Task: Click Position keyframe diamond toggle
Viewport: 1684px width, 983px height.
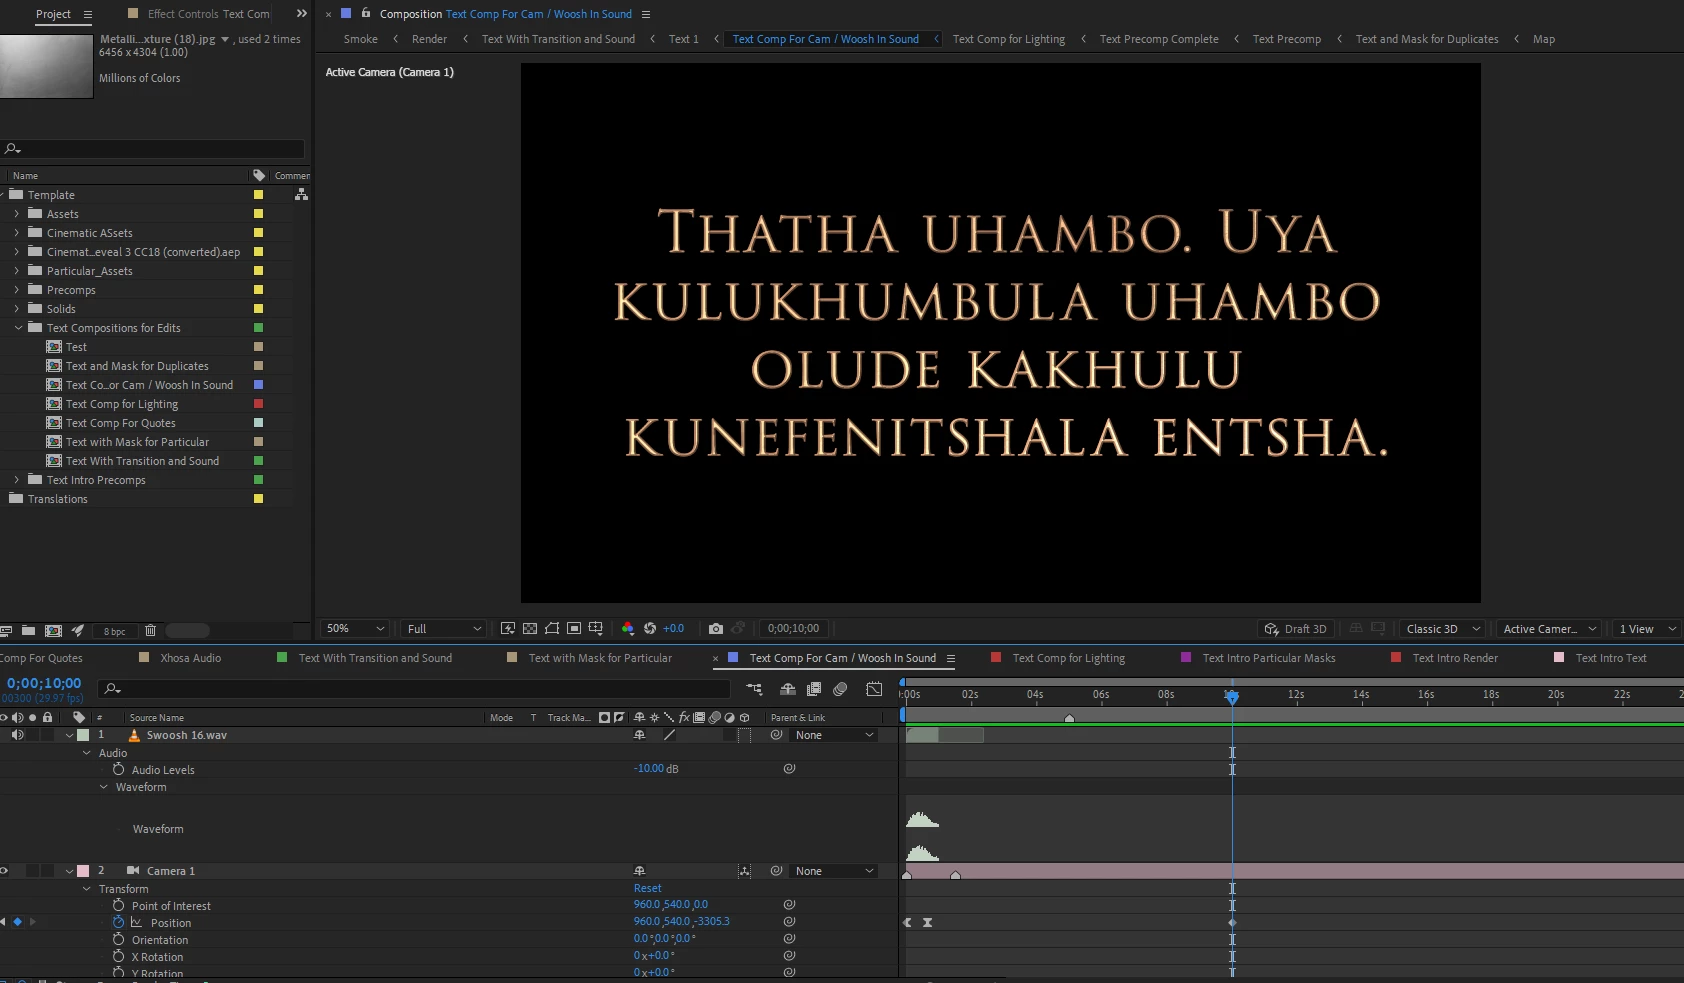Action: pos(17,922)
